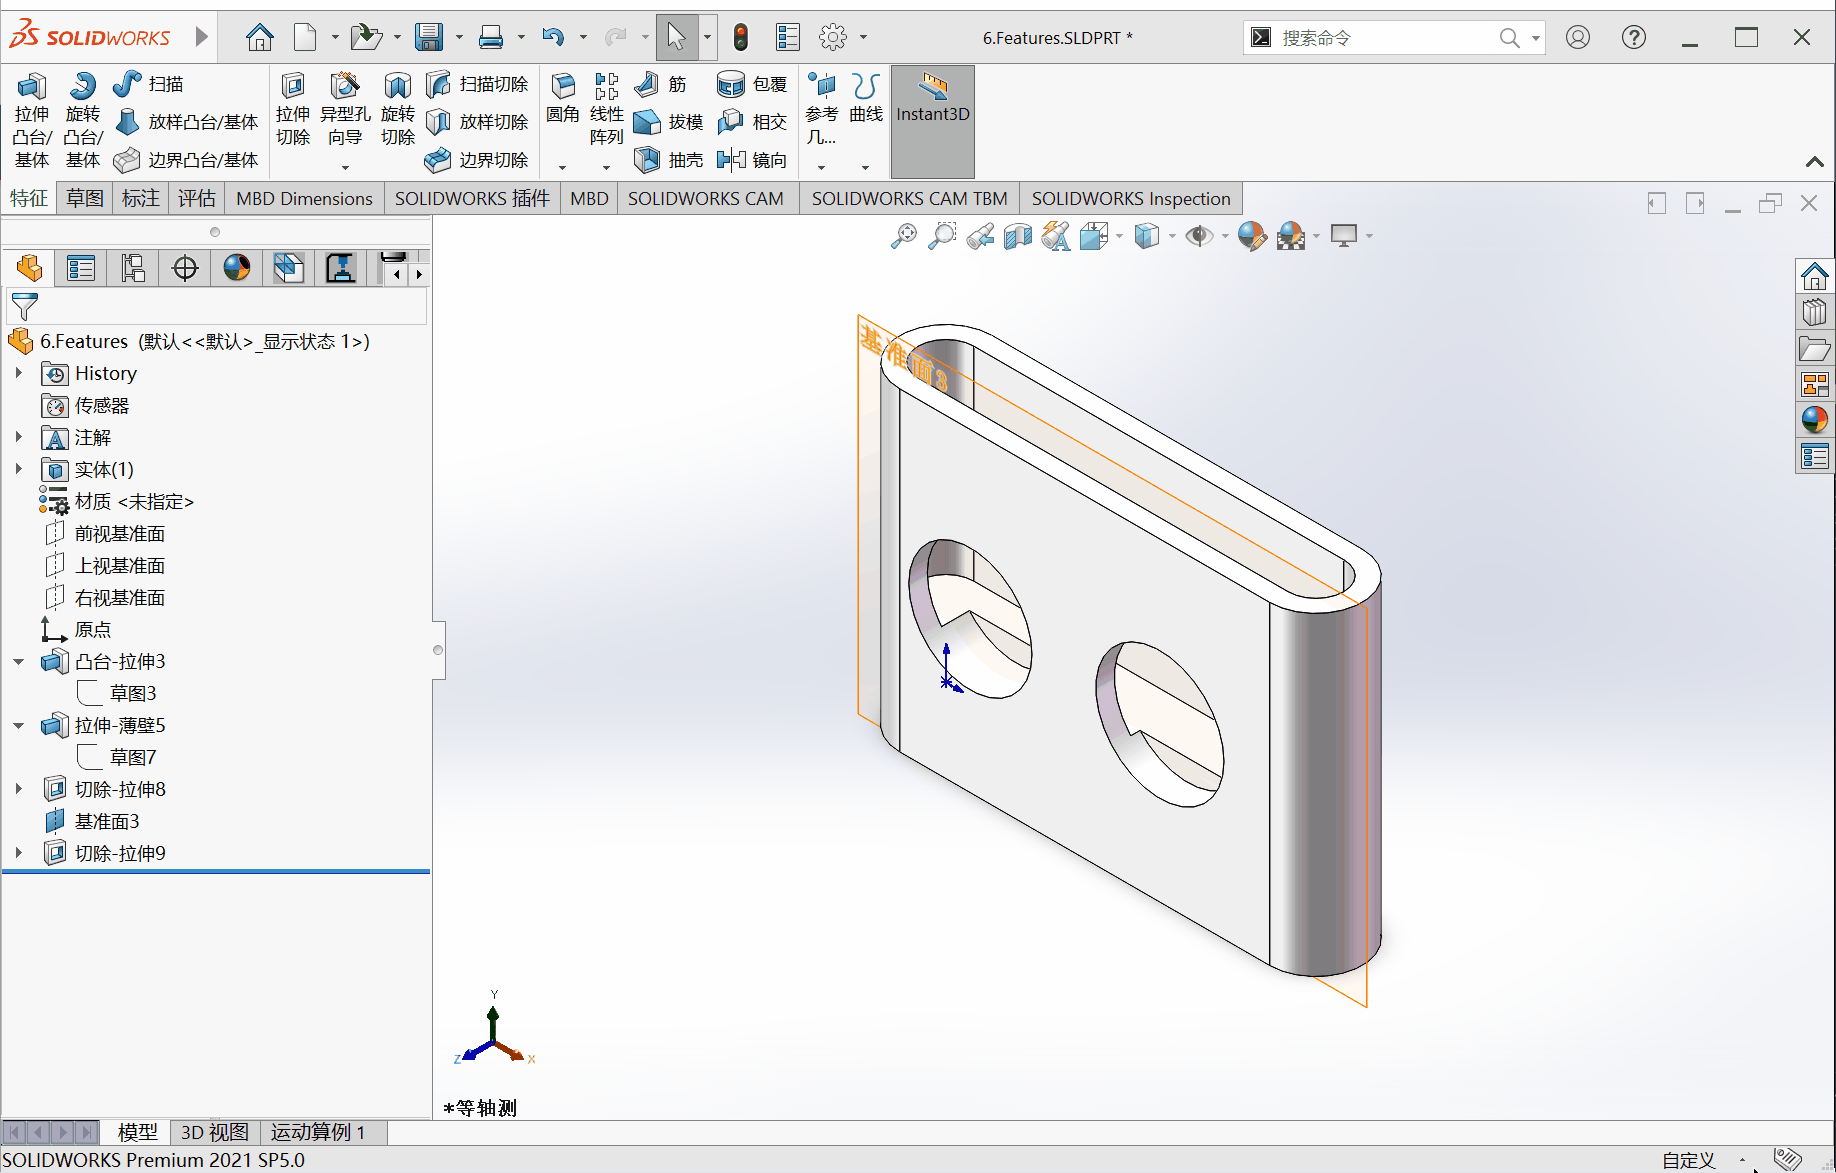The width and height of the screenshot is (1836, 1173).
Task: Select the Boundary Boss/Base (边界凸台/基体) tool
Action: pyautogui.click(x=187, y=160)
